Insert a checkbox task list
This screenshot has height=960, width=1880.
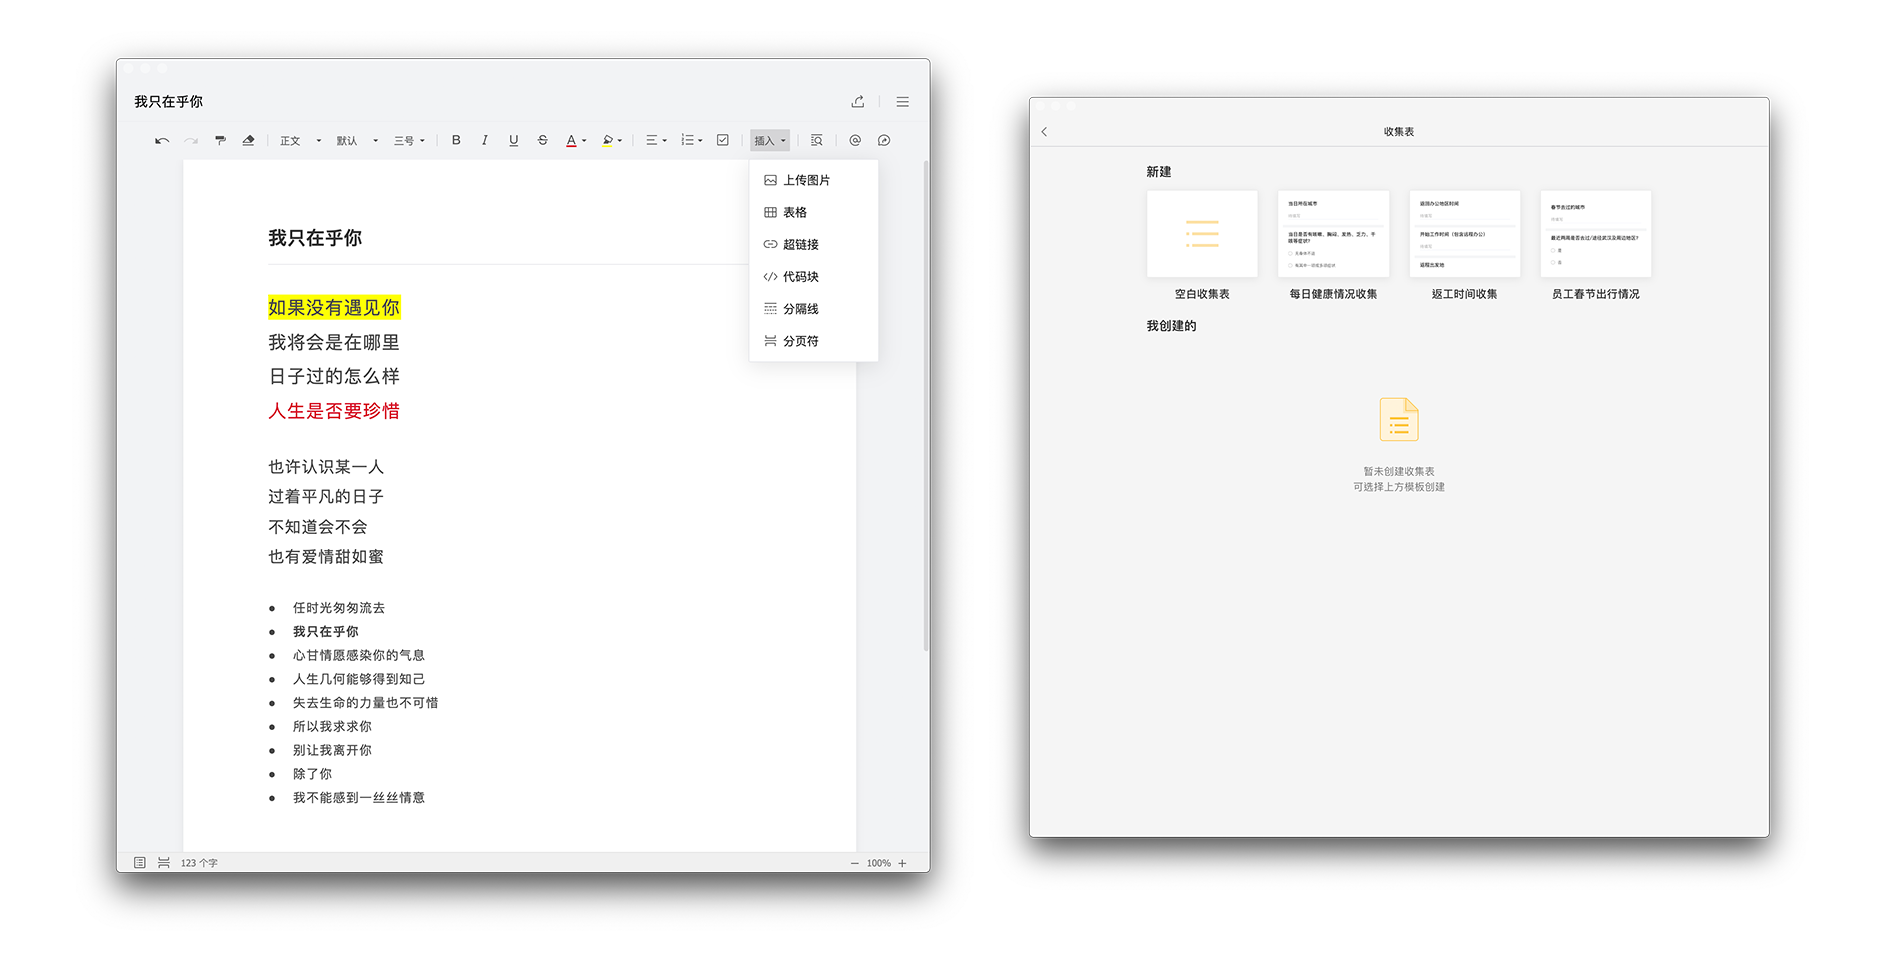tap(723, 141)
